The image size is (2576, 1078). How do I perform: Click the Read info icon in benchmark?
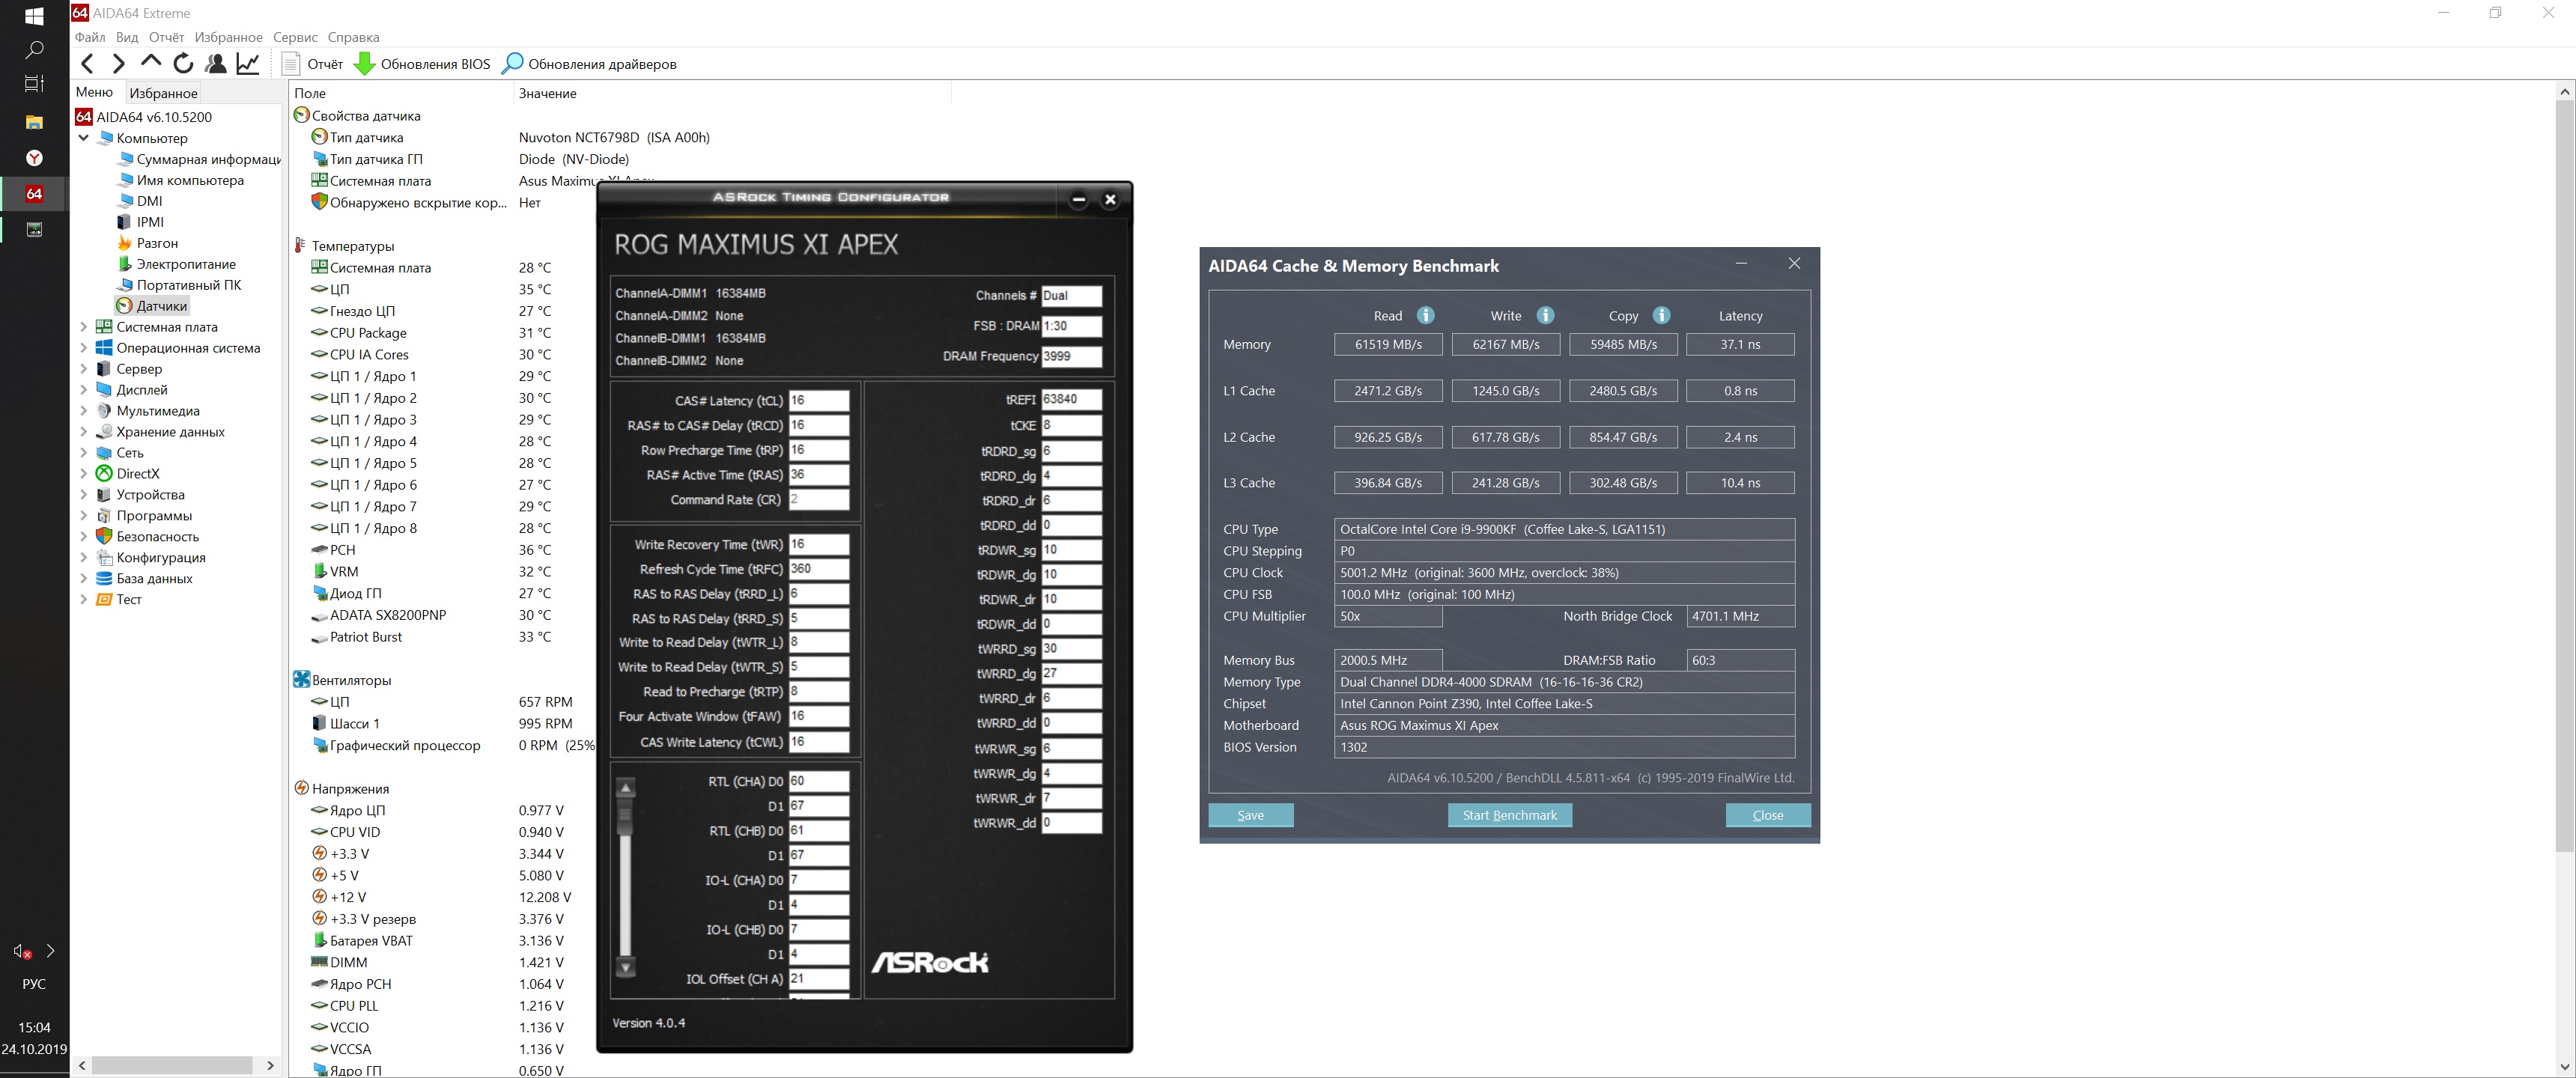click(x=1425, y=316)
